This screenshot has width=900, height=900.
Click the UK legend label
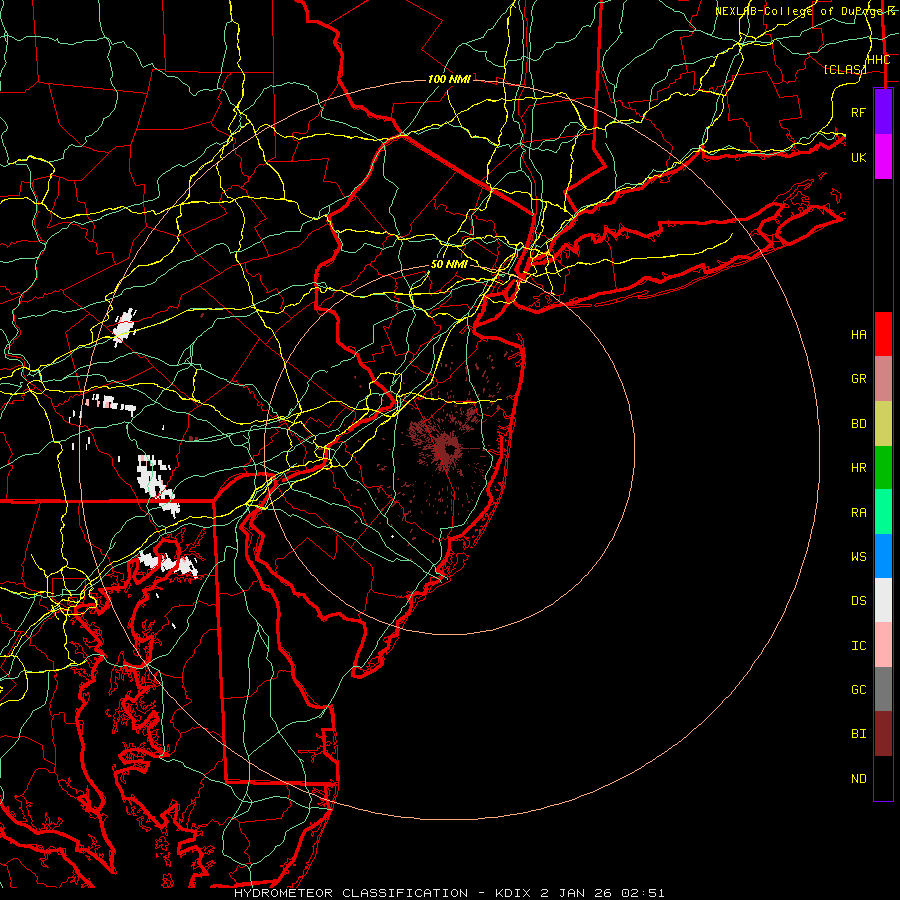pyautogui.click(x=858, y=157)
